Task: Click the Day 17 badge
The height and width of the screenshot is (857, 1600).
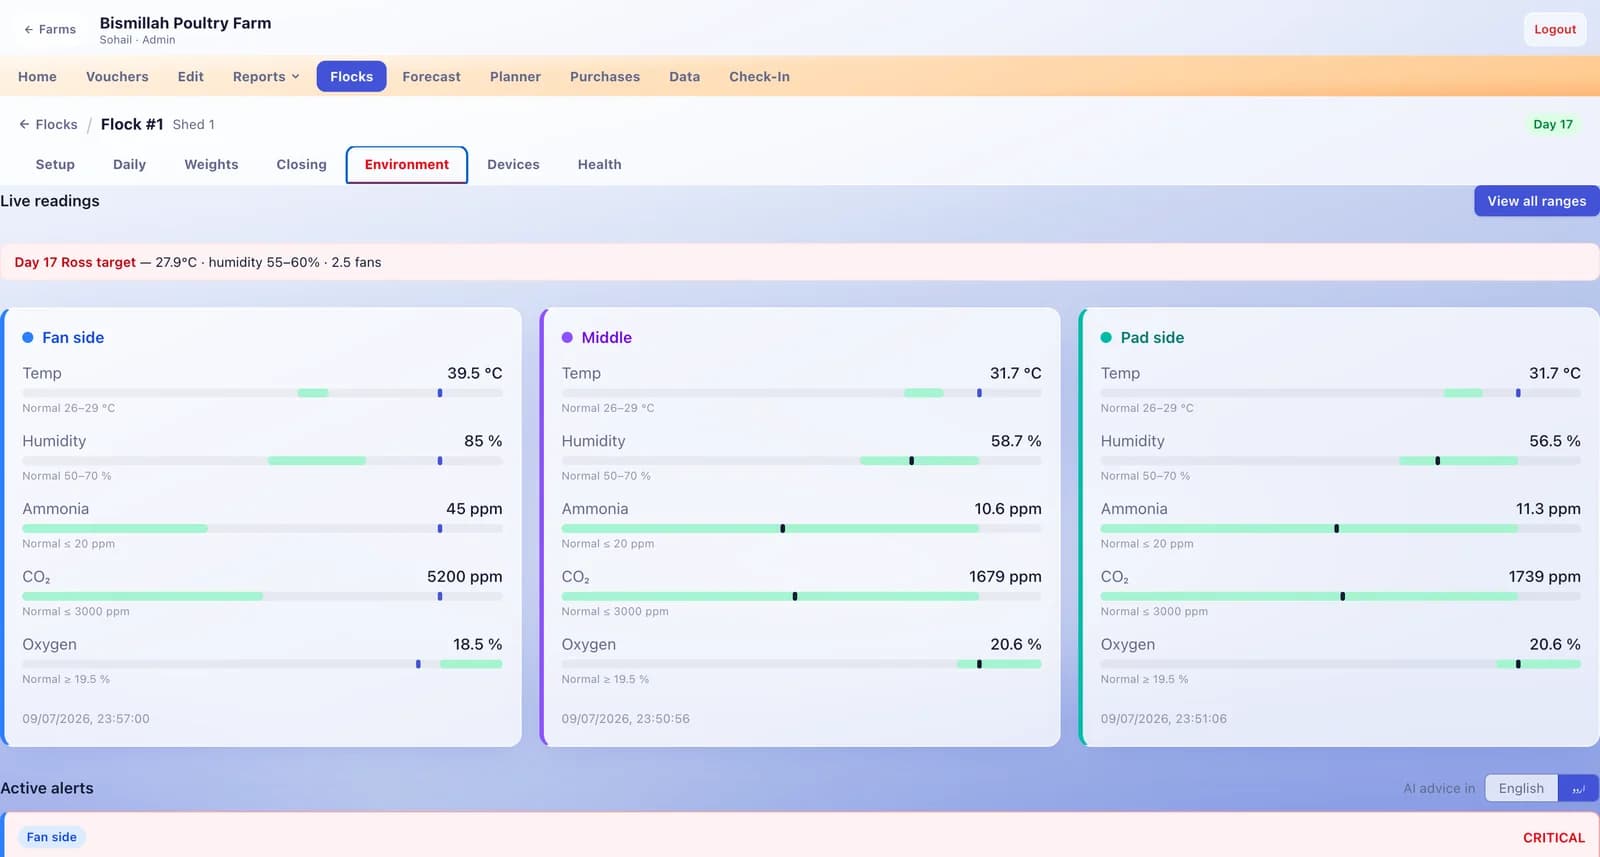Action: coord(1552,124)
